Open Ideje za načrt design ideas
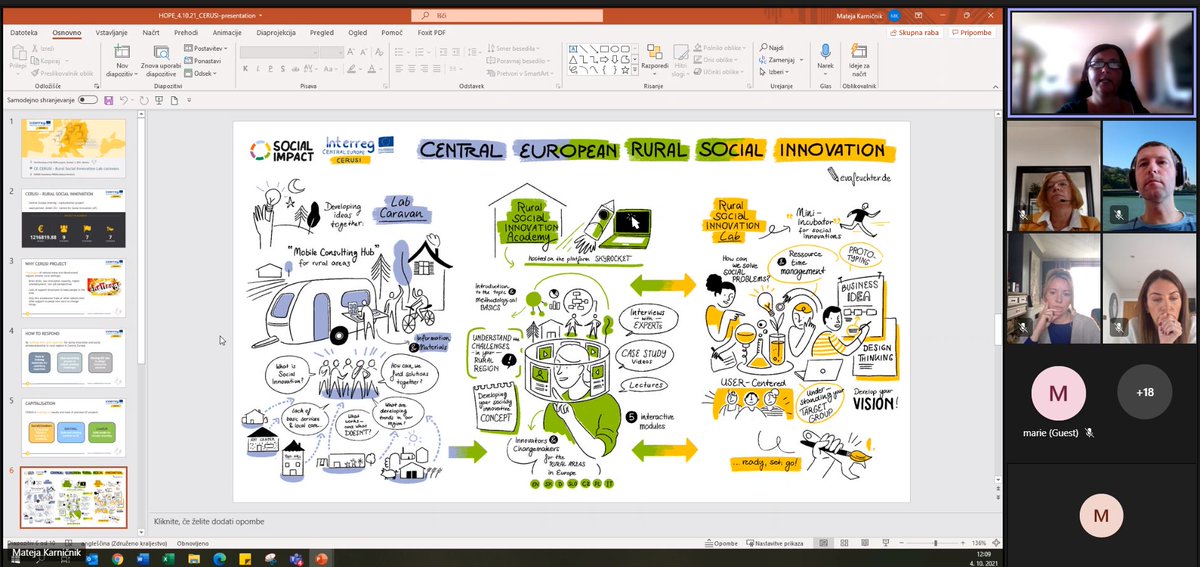The width and height of the screenshot is (1200, 567). 859,58
